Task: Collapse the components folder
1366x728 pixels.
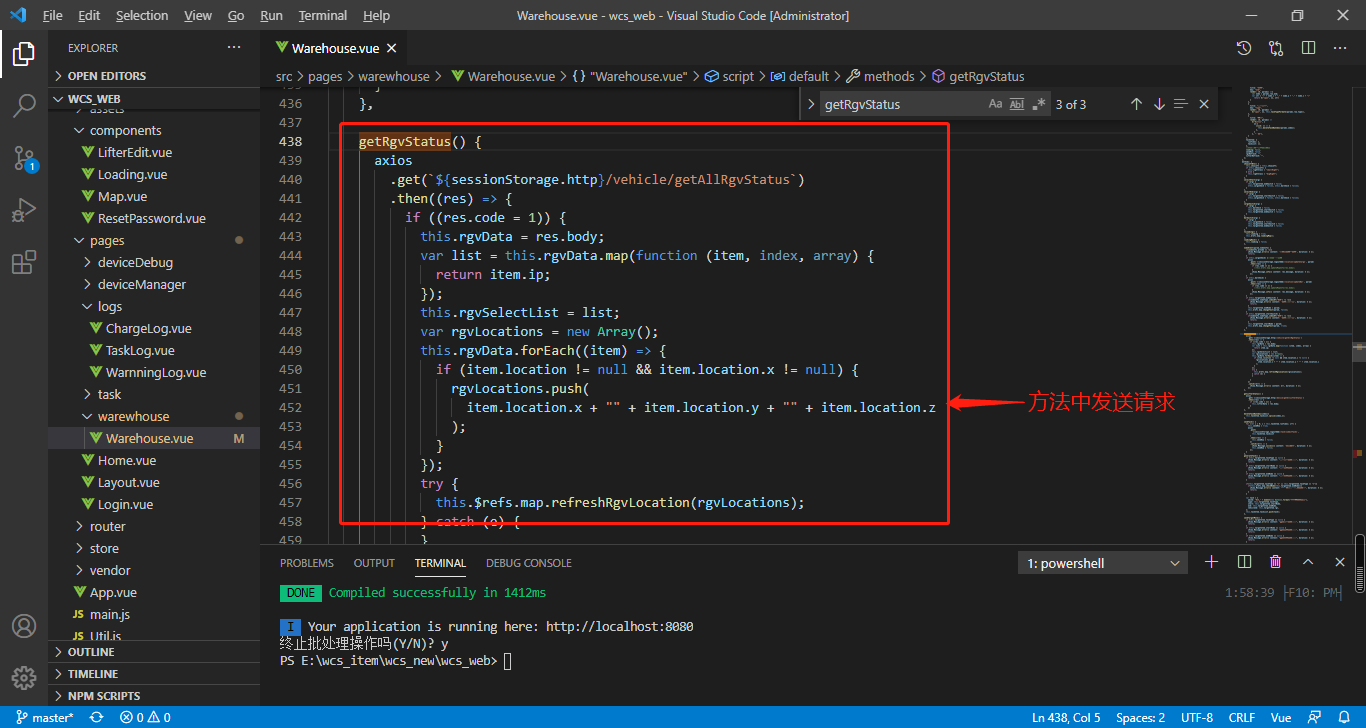Action: [x=154, y=130]
